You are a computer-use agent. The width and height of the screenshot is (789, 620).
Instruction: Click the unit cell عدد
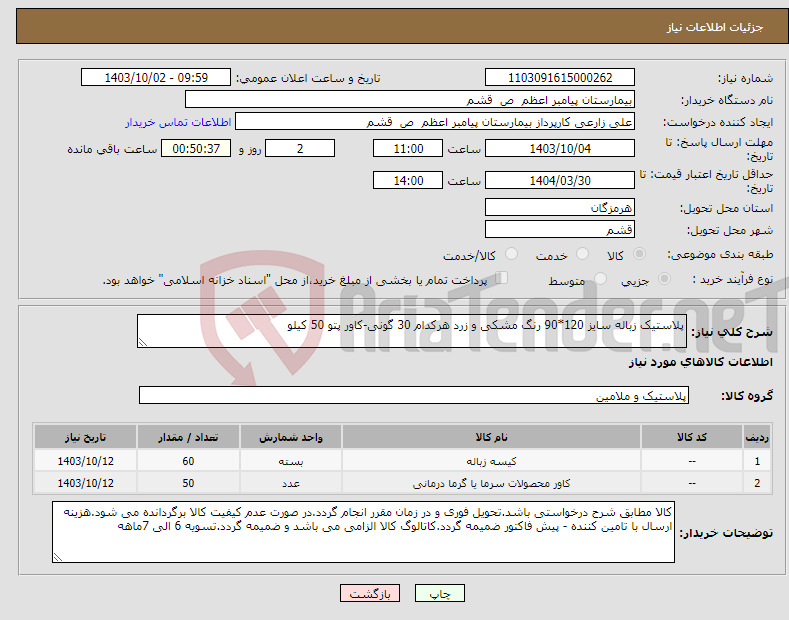point(291,483)
